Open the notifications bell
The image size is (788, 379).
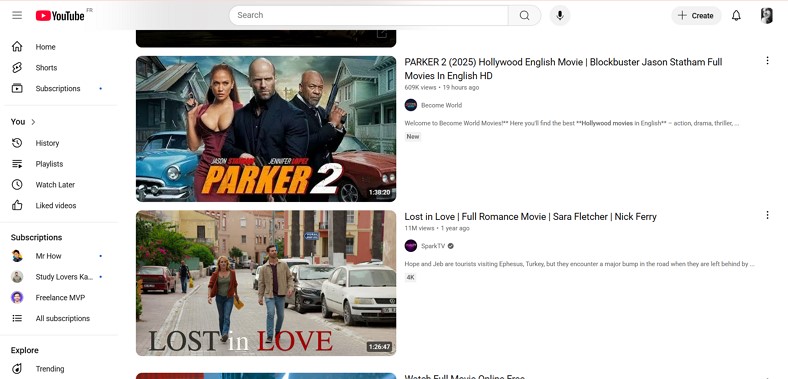[736, 16]
